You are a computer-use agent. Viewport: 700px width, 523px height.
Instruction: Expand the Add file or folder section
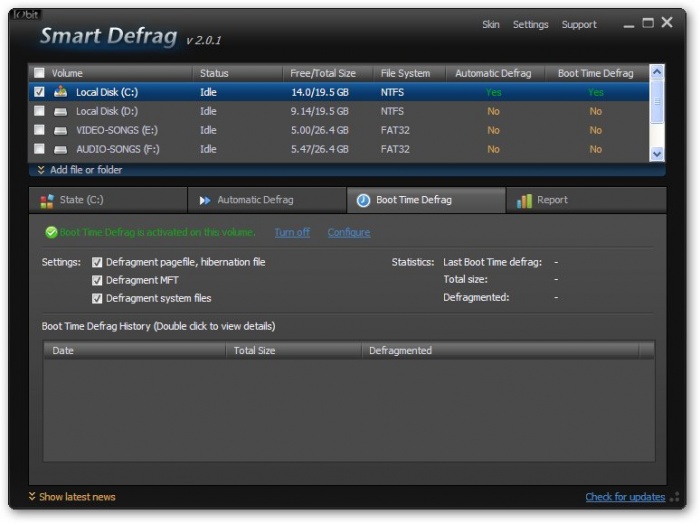point(79,170)
